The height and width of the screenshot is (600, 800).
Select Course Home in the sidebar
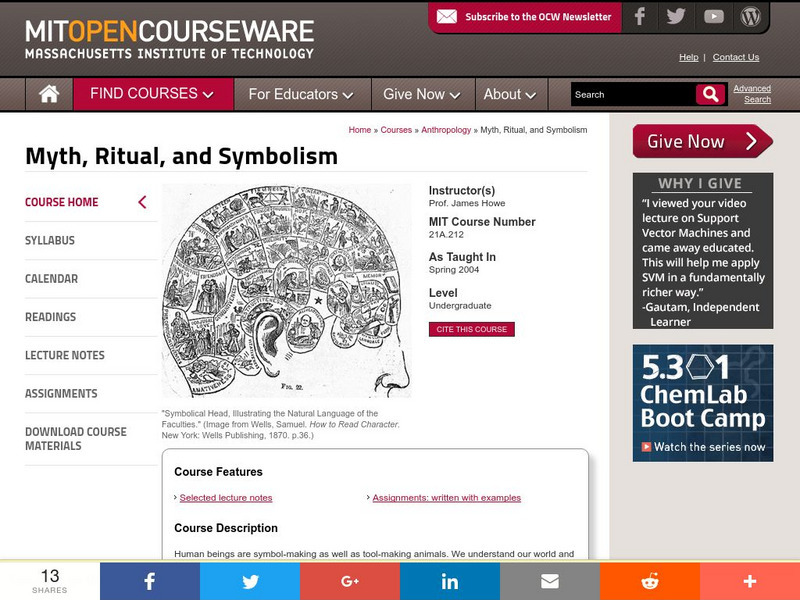[x=62, y=202]
